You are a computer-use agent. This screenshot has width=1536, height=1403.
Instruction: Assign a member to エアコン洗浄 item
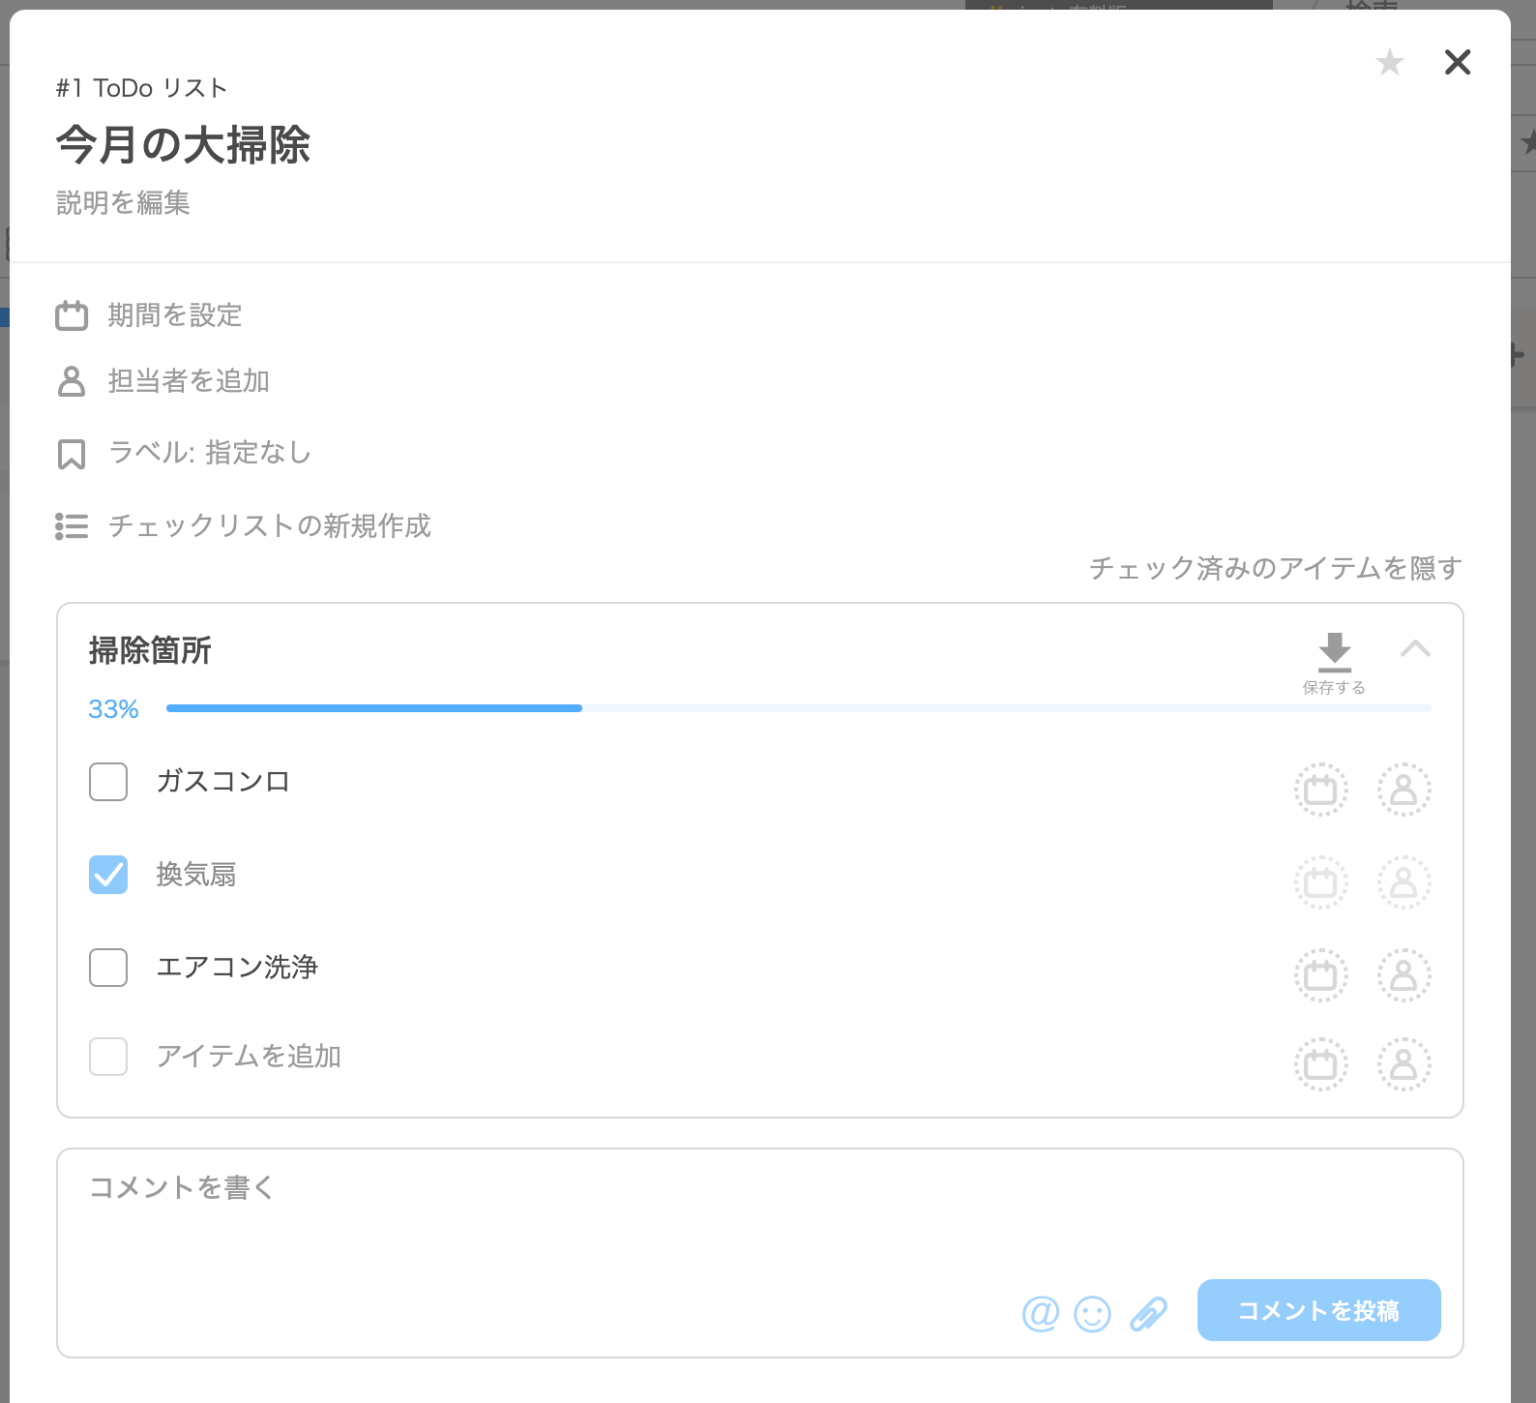[1403, 975]
